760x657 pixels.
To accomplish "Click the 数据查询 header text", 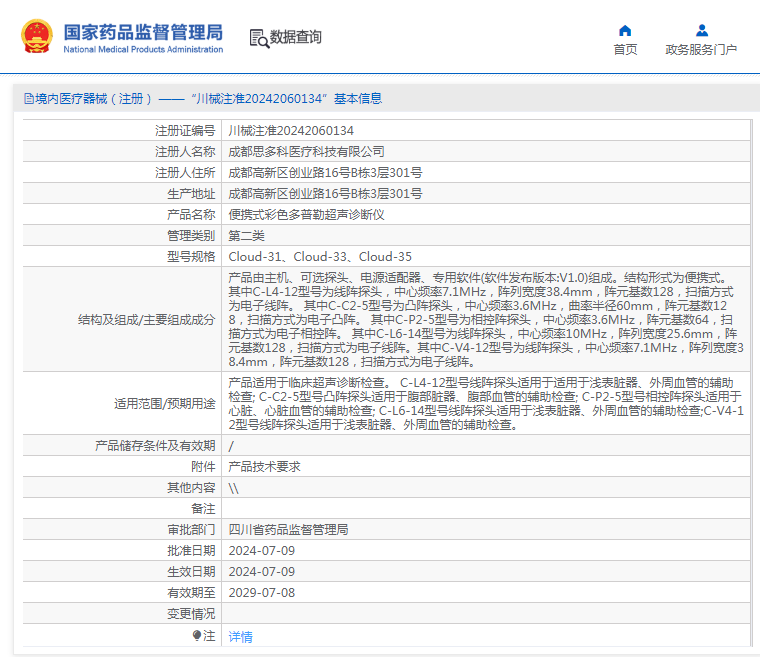I will [296, 38].
